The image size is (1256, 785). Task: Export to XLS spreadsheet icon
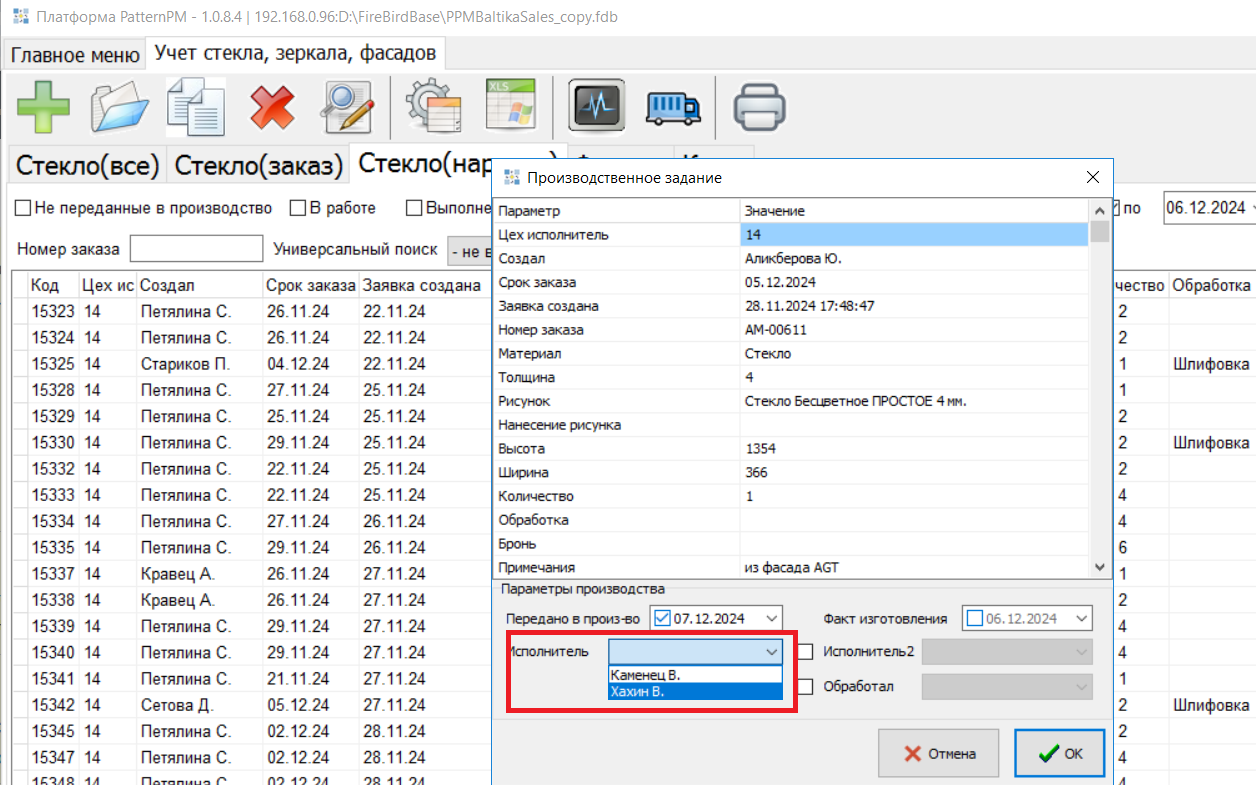click(x=511, y=106)
